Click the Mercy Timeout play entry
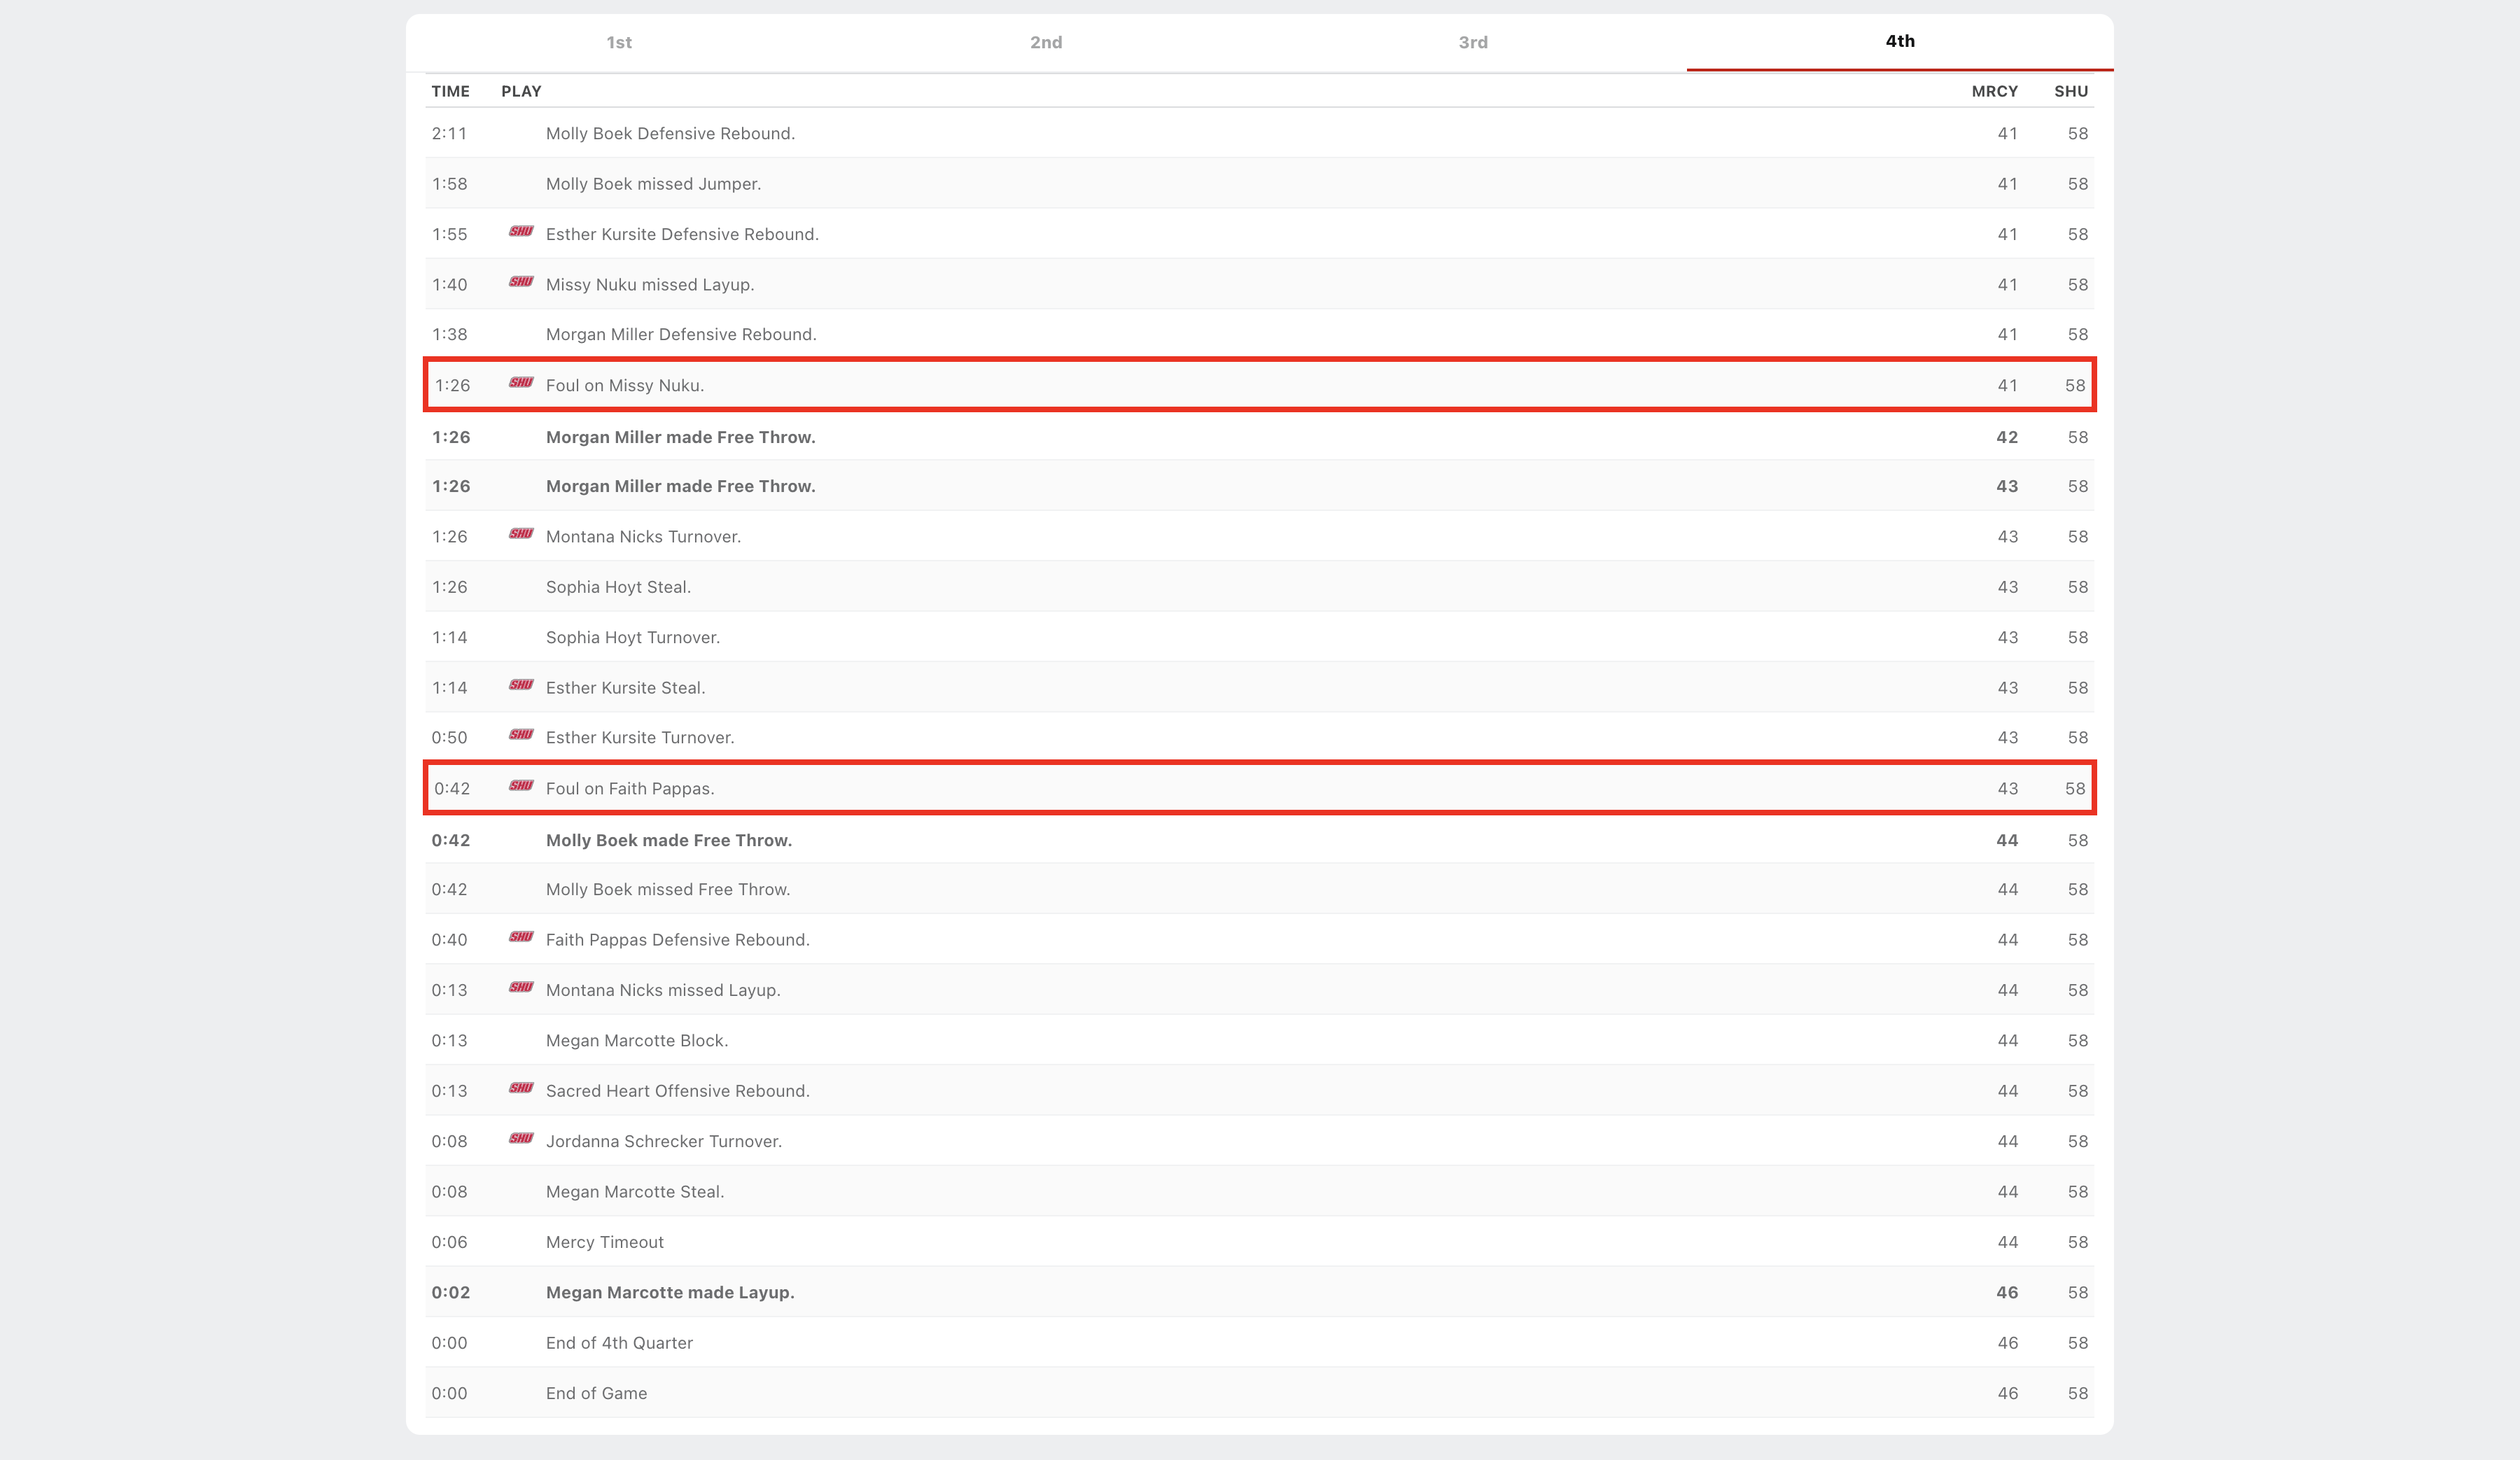Viewport: 2520px width, 1460px height. [604, 1242]
